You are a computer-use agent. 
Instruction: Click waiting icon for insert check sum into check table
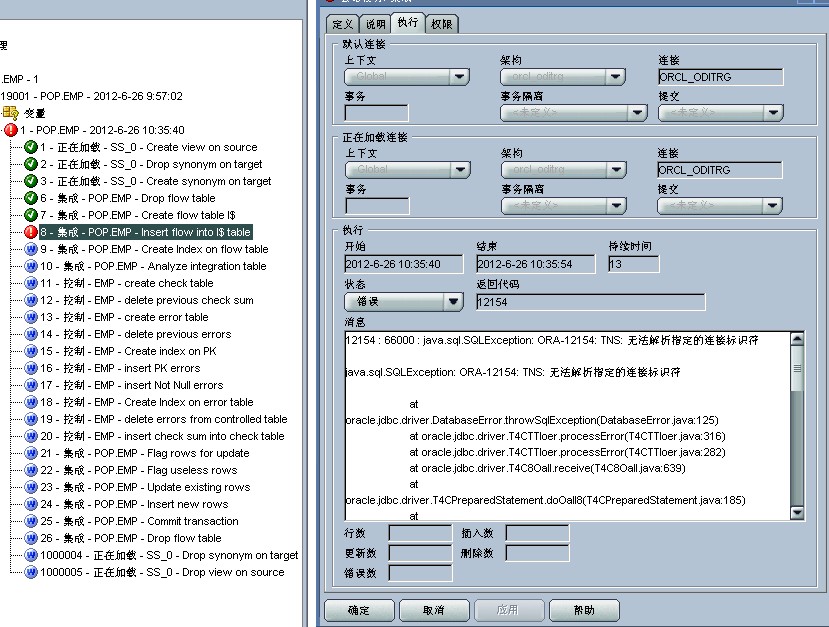(x=31, y=436)
